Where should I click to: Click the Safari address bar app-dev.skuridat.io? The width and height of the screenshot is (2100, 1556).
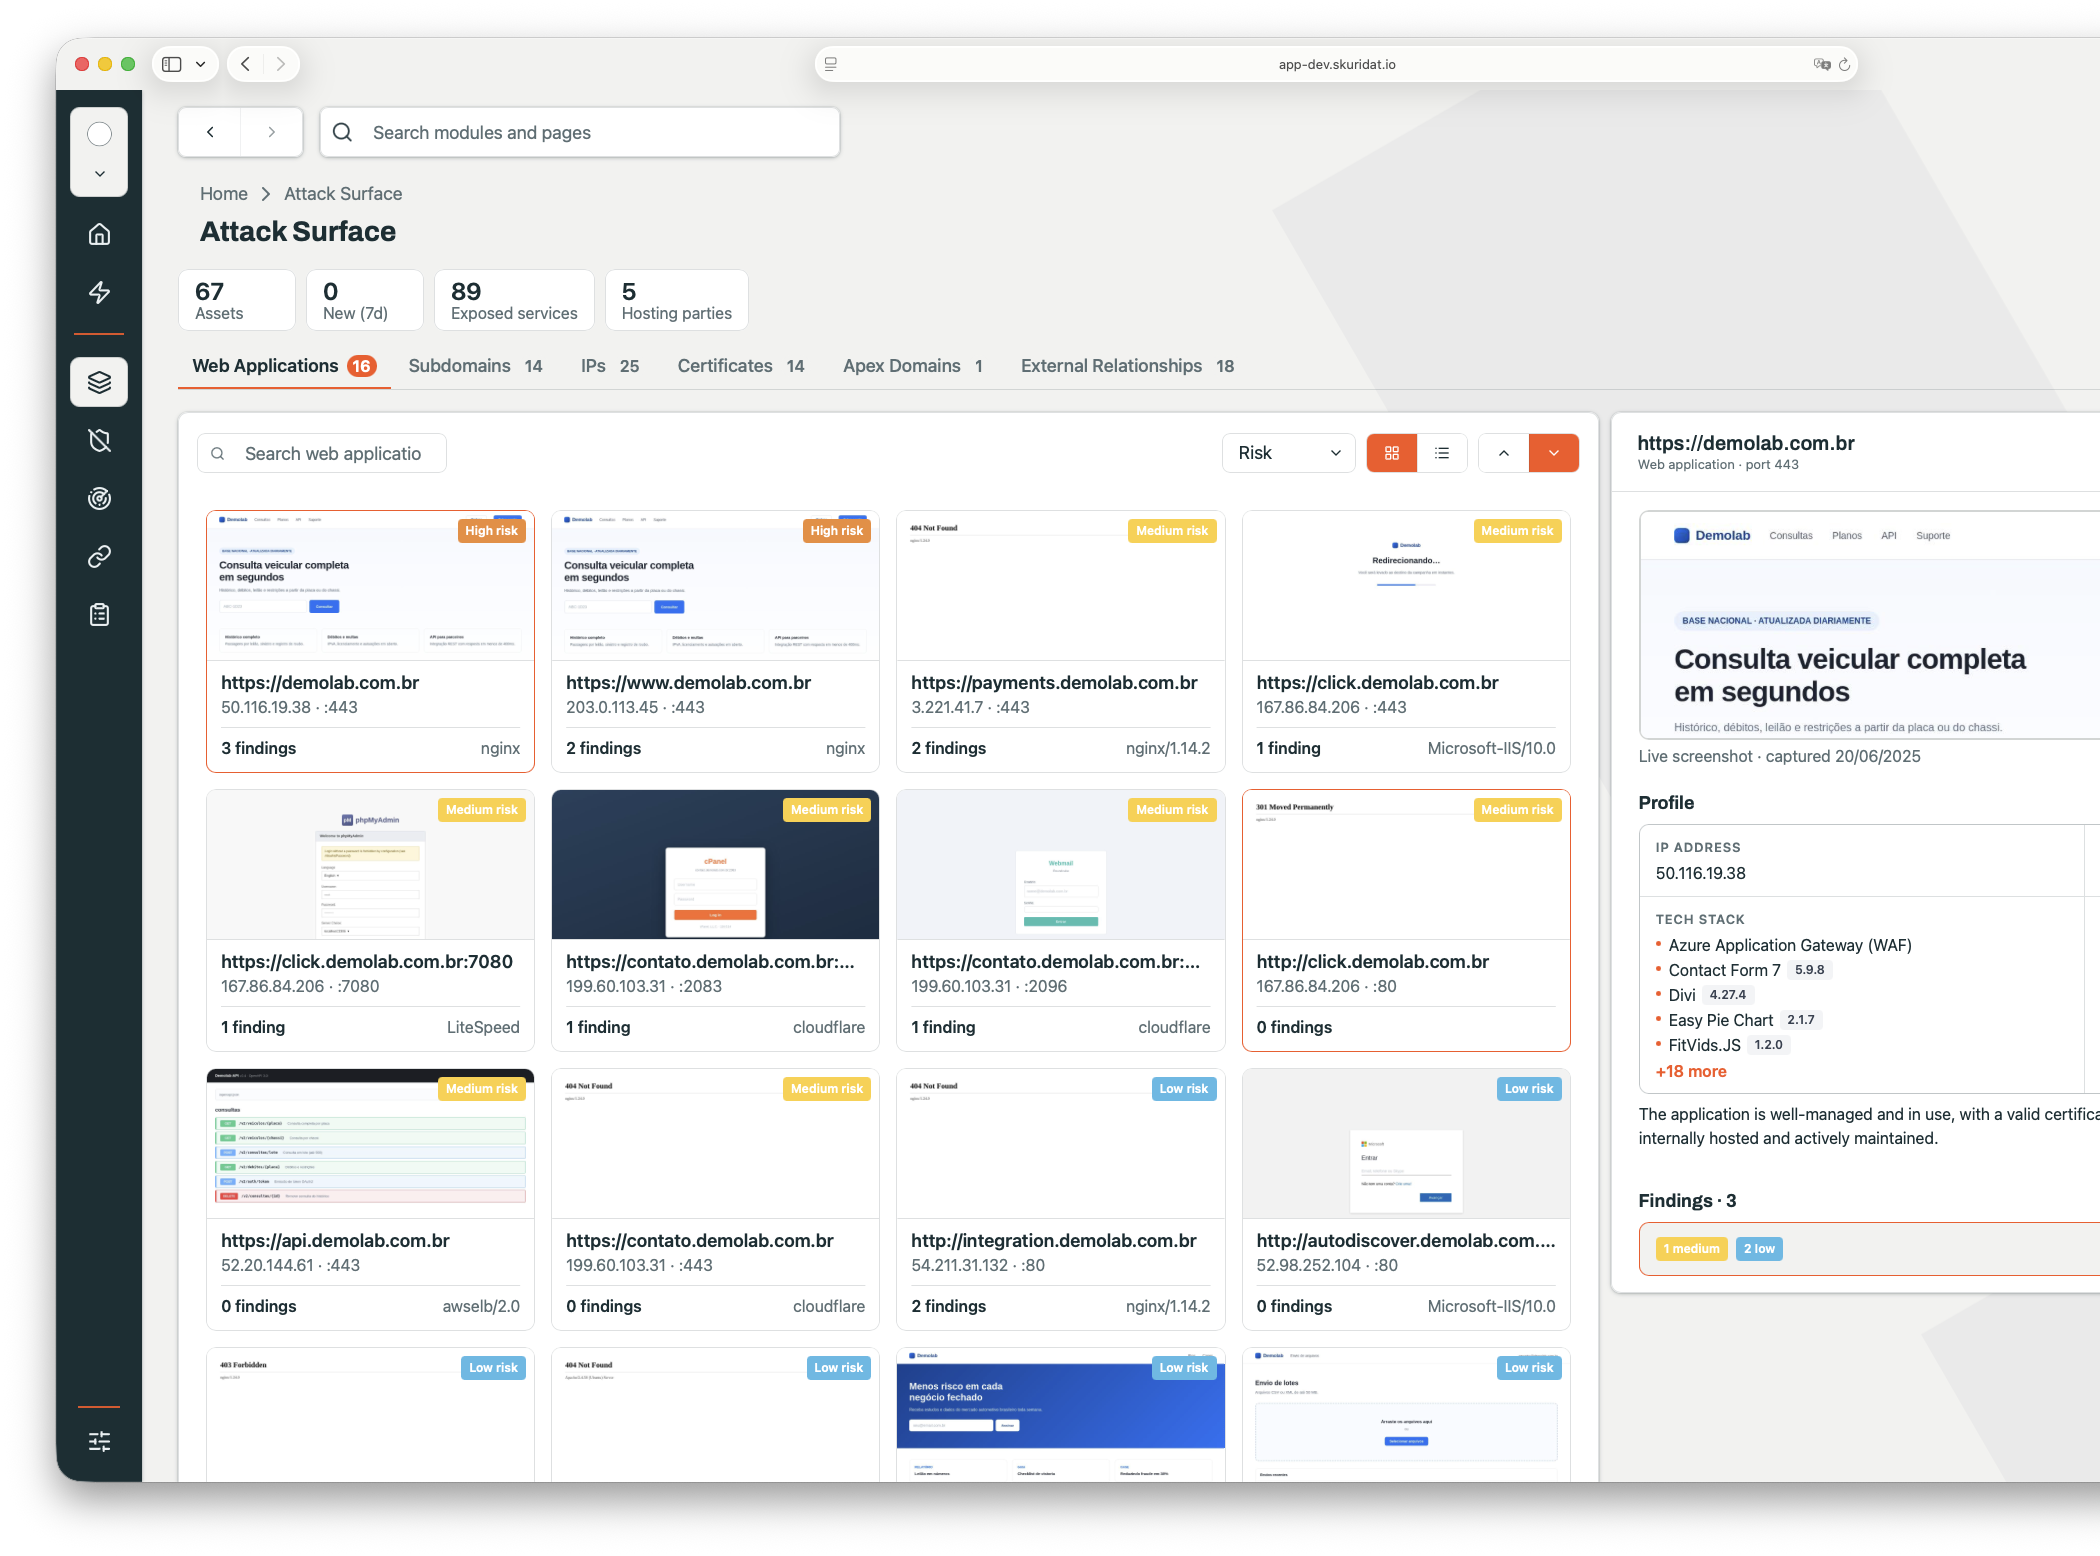point(1336,64)
